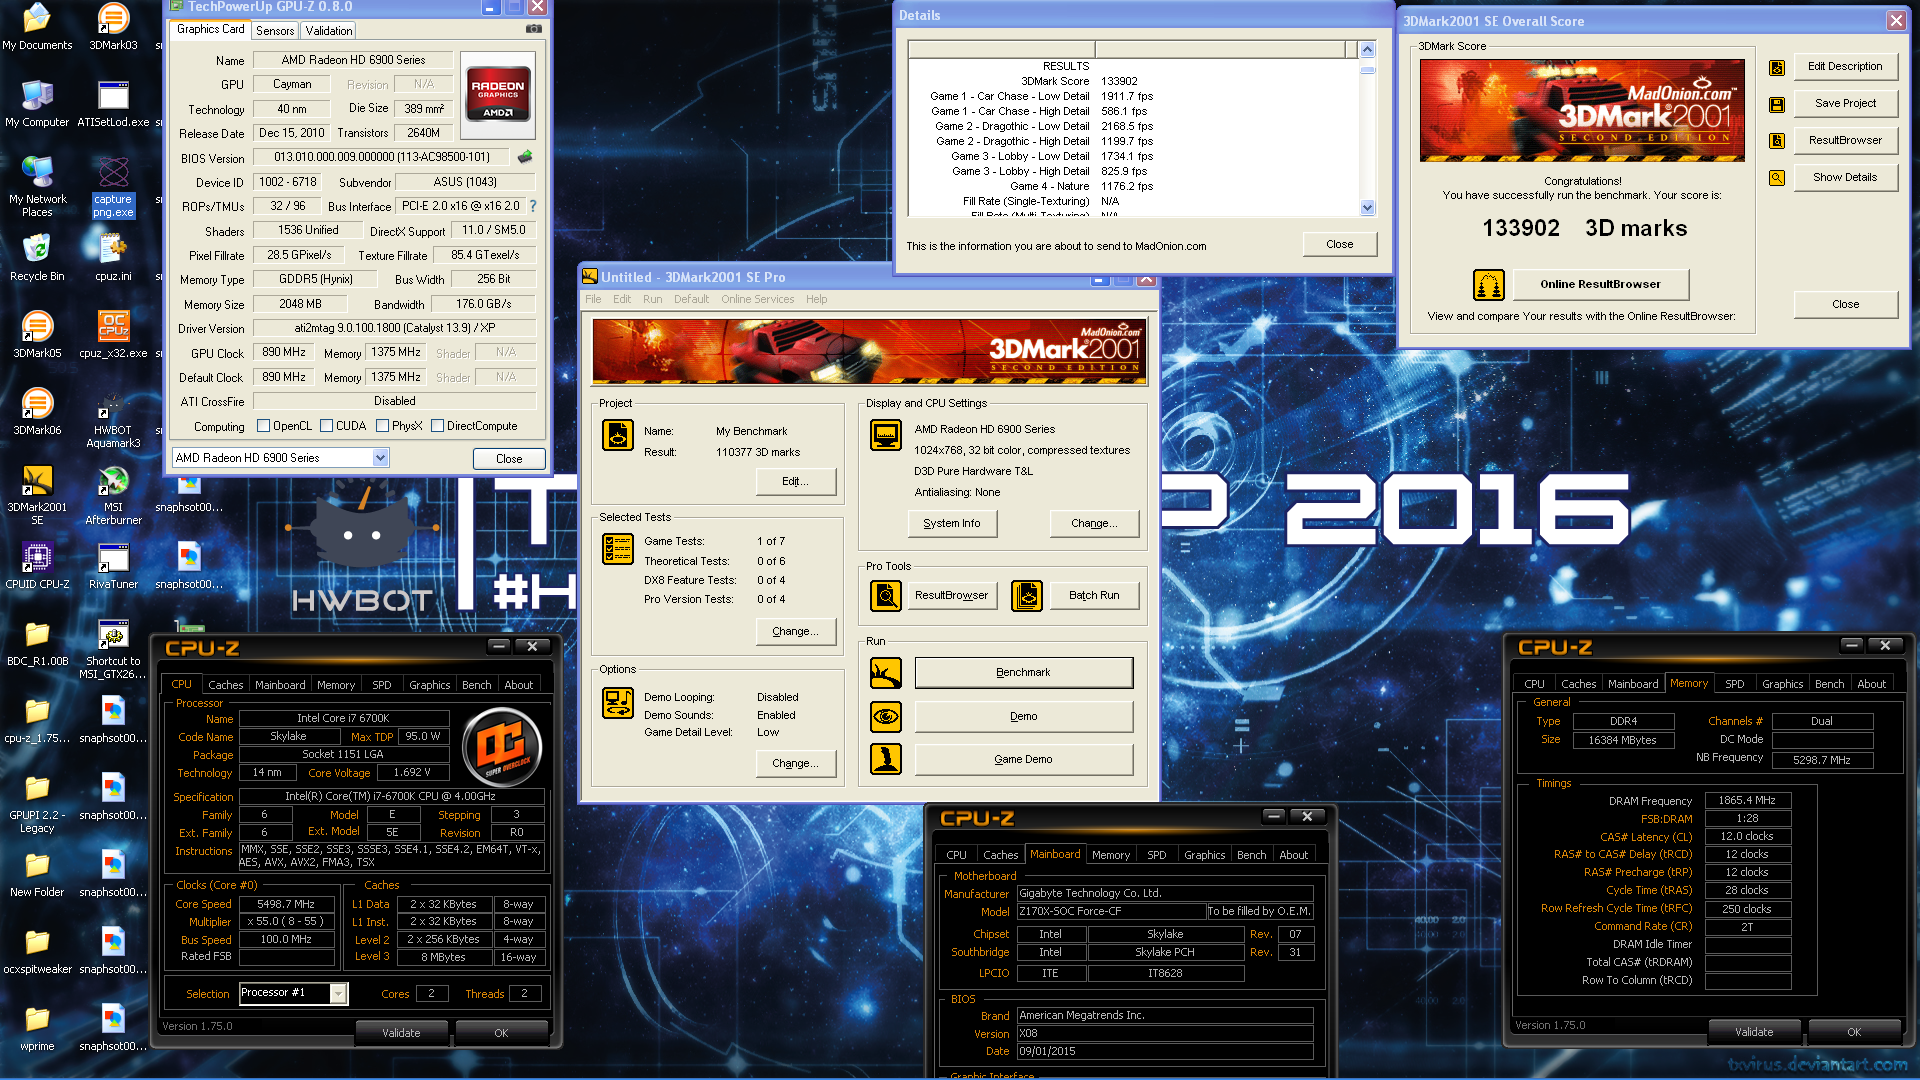This screenshot has width=1920, height=1080.
Task: Click the DRAM Frequency value 1865.4 MHz
Action: (1747, 800)
